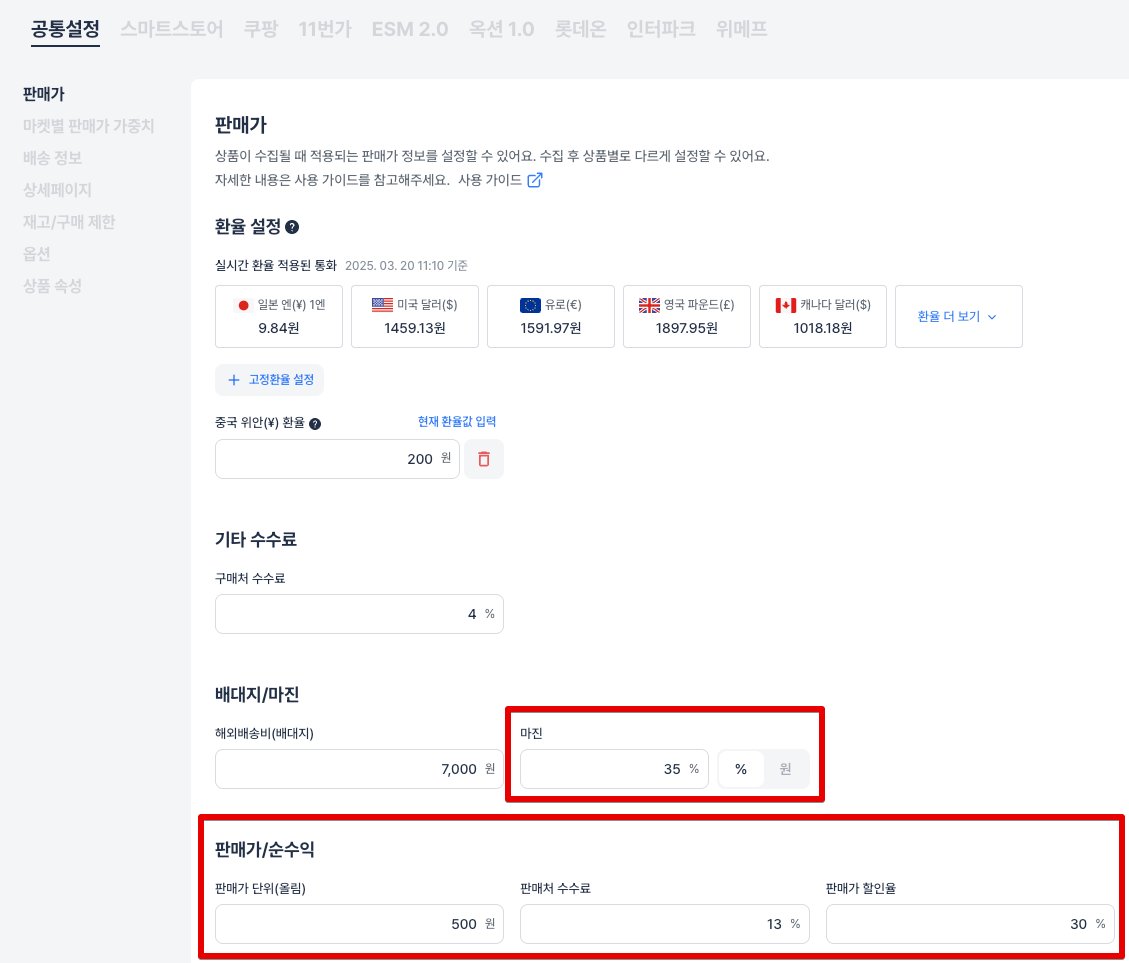Click the 판매가/순수익 heading
Image resolution: width=1129 pixels, height=963 pixels.
point(265,850)
